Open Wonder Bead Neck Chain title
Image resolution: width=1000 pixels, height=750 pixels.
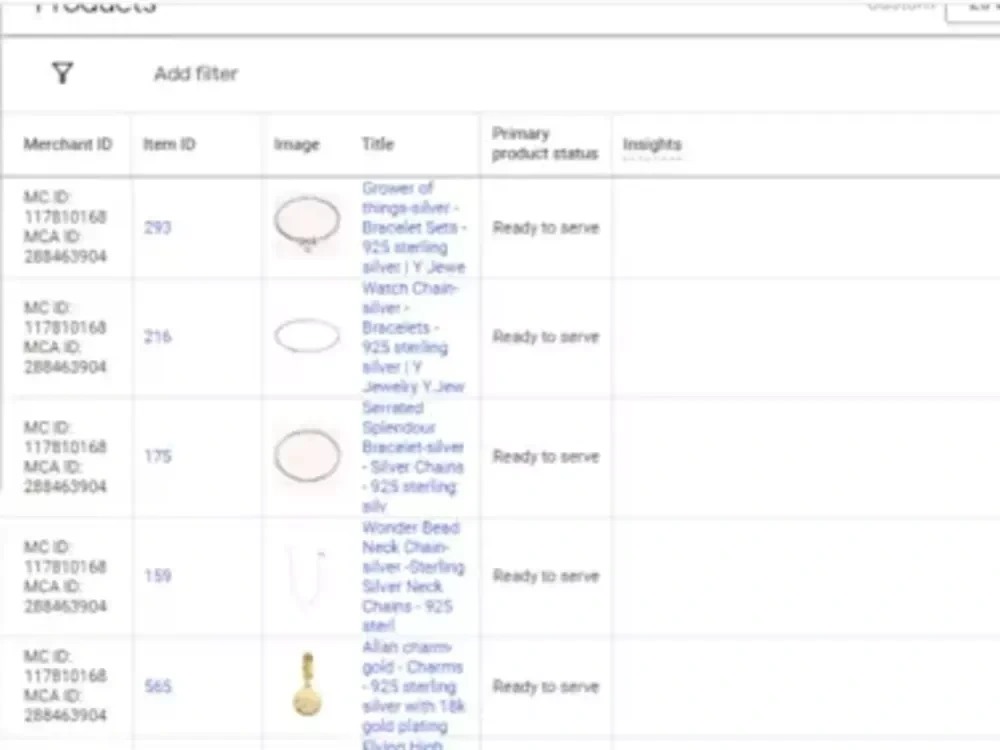pyautogui.click(x=413, y=576)
